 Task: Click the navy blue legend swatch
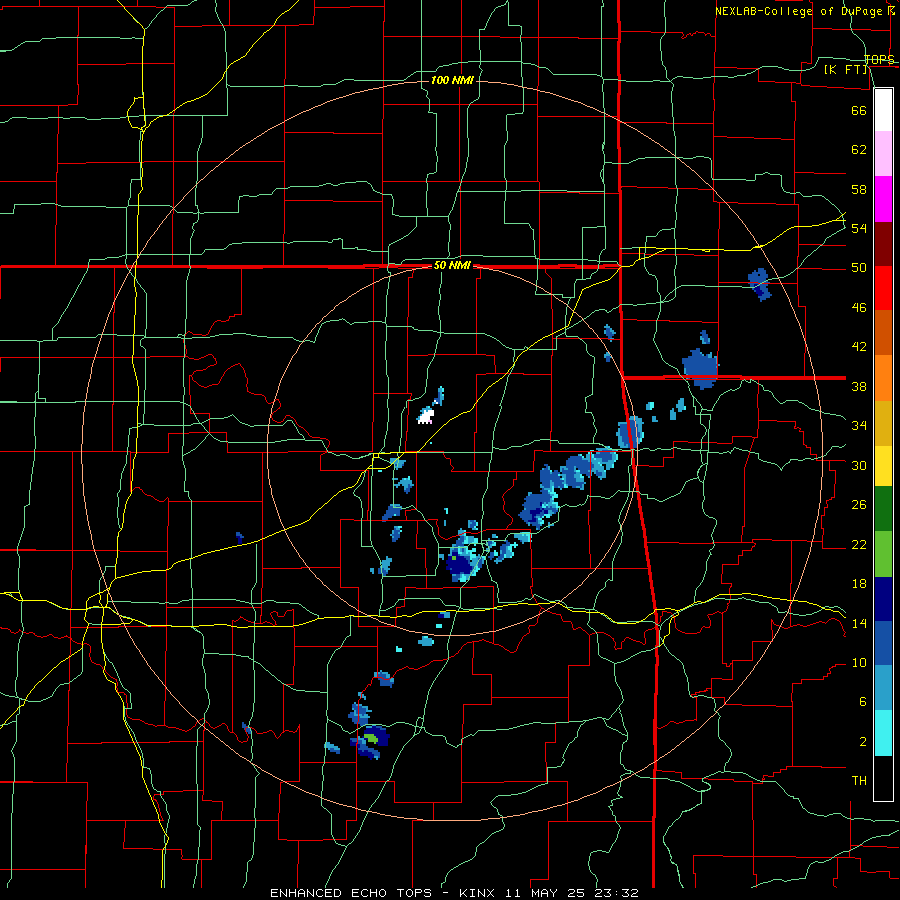883,599
